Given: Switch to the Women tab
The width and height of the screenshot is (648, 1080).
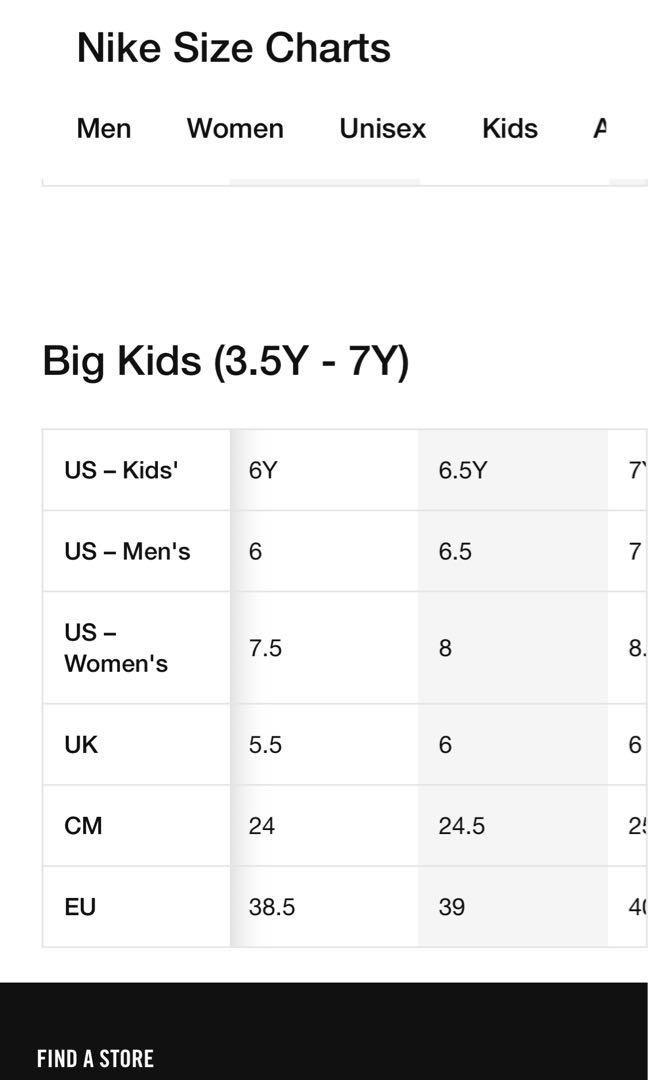Looking at the screenshot, I should (x=235, y=128).
